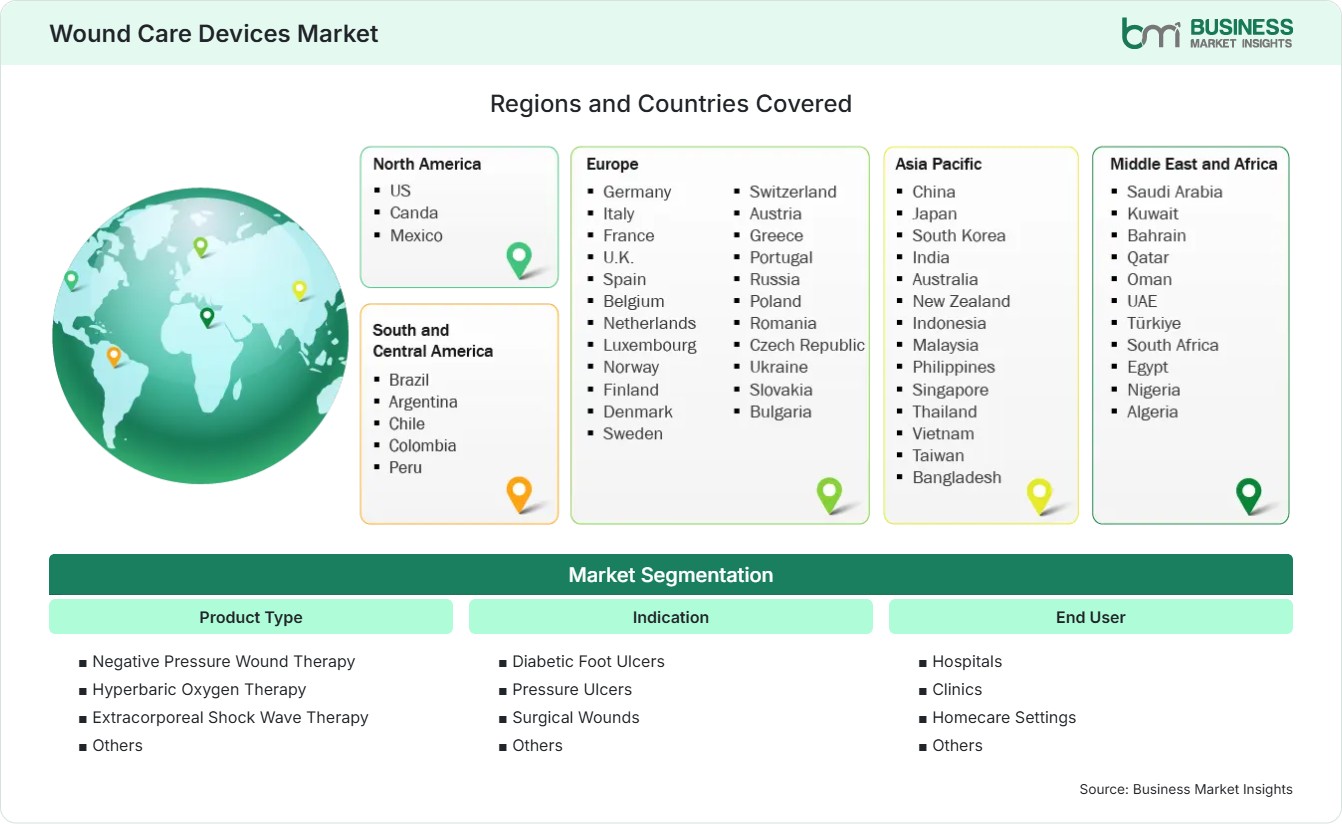Select the End User header

click(x=1091, y=617)
